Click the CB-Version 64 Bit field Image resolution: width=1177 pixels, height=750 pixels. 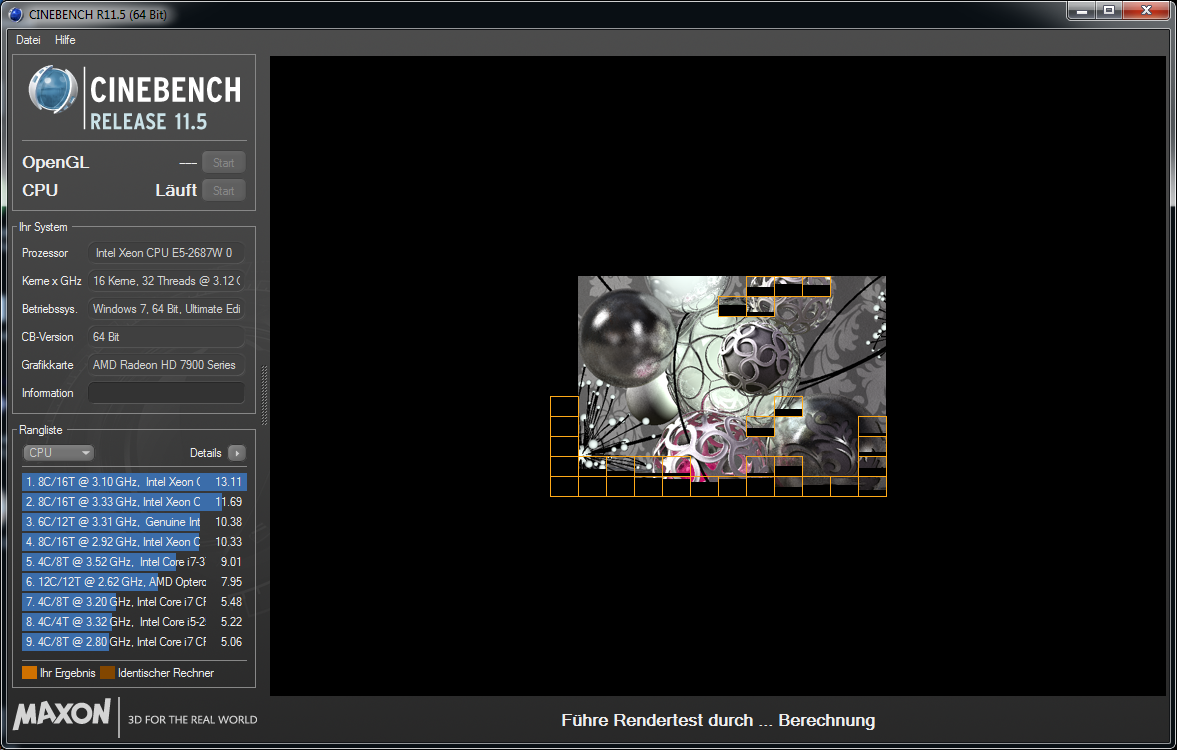pos(166,337)
